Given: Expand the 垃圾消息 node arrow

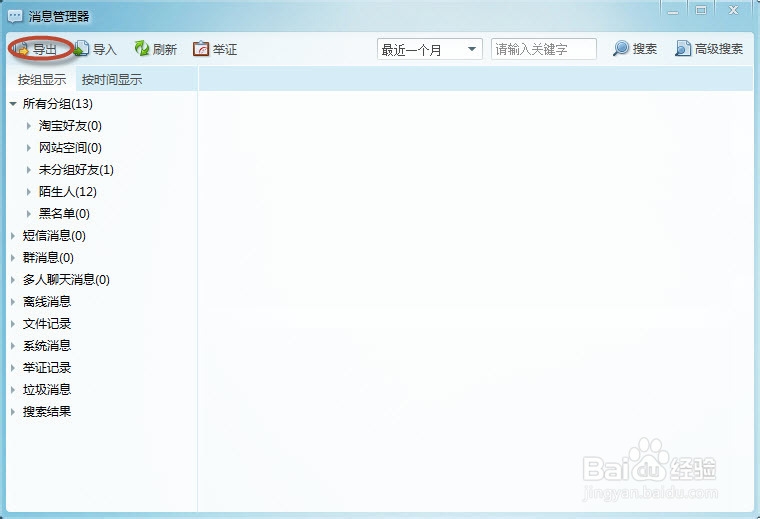Looking at the screenshot, I should 13,390.
